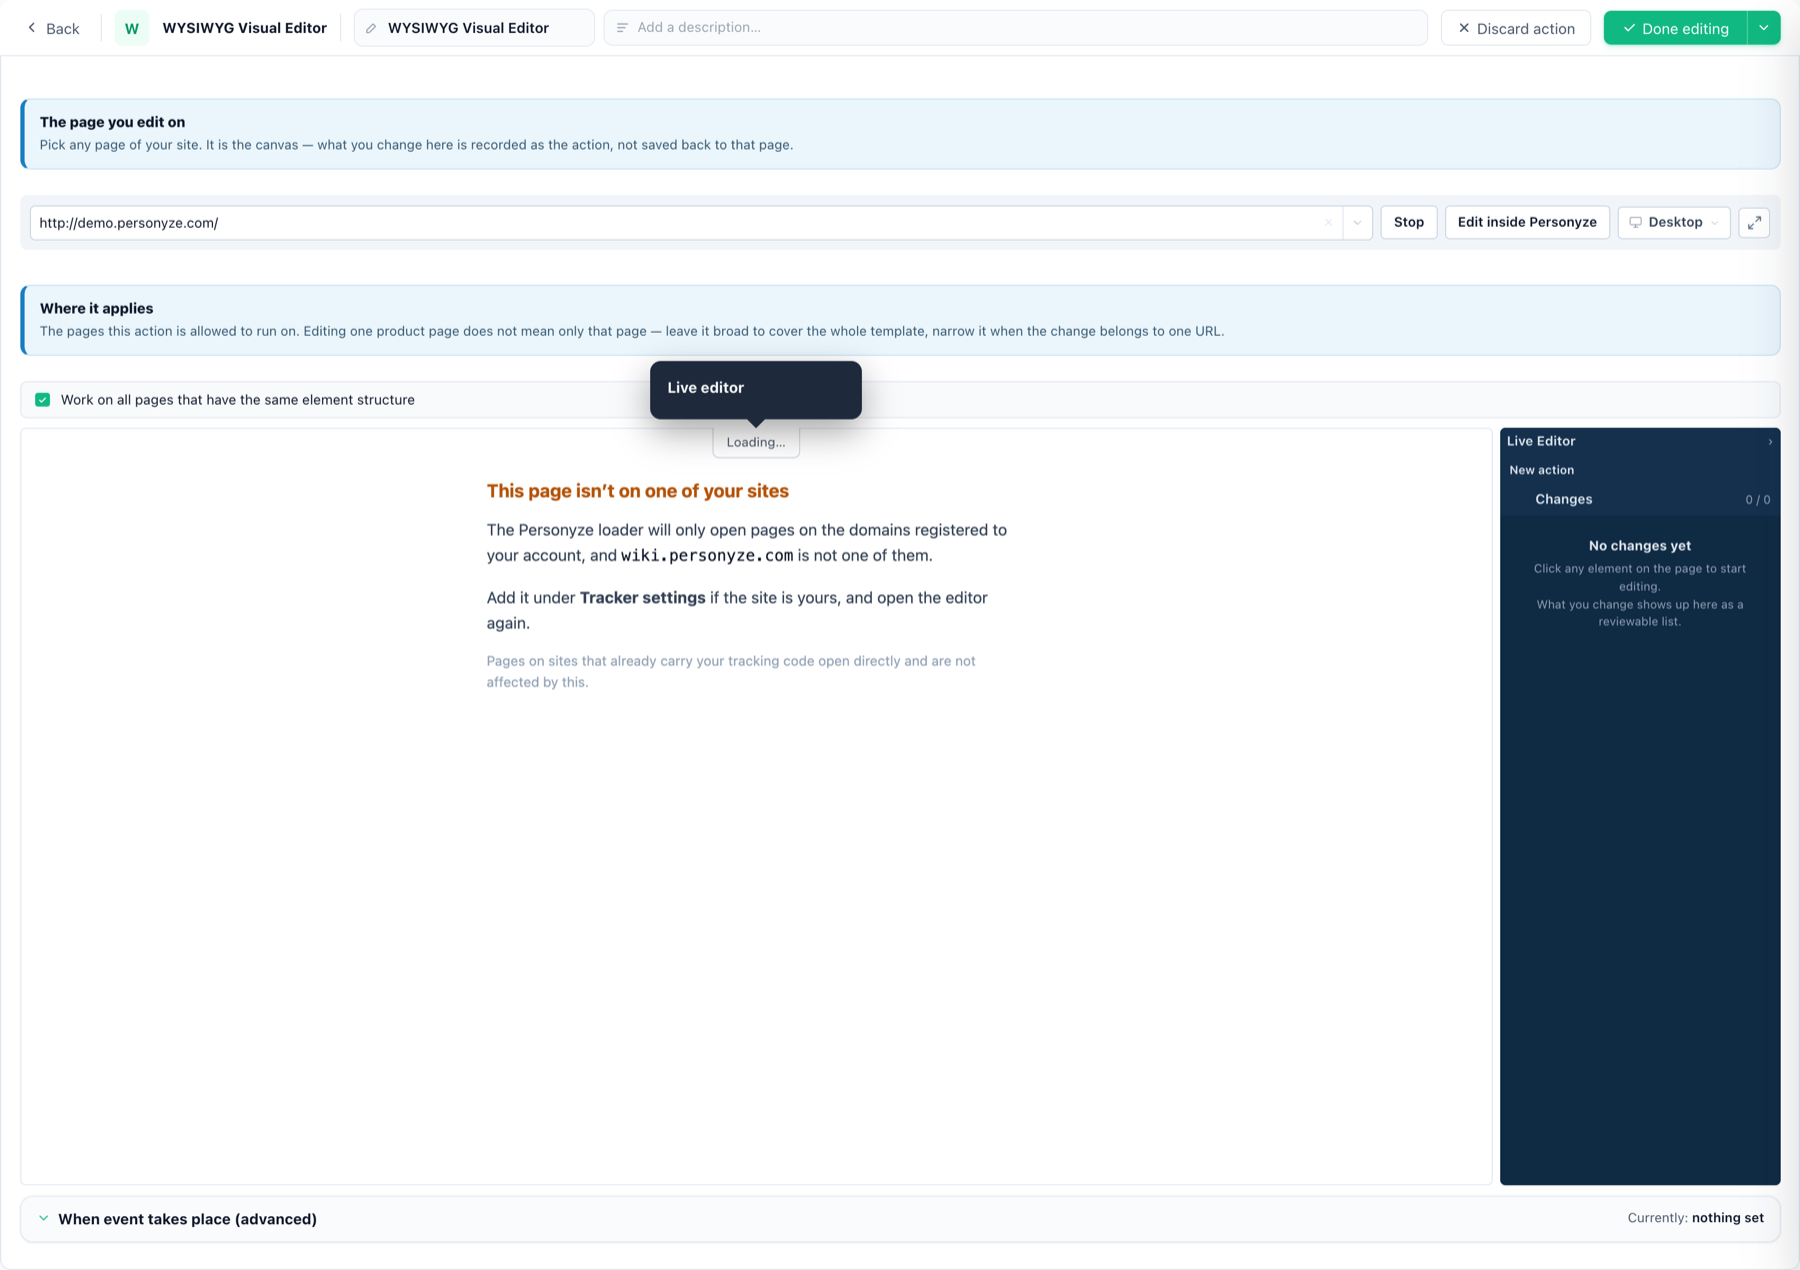Click Edit inside Personyze

[1526, 222]
